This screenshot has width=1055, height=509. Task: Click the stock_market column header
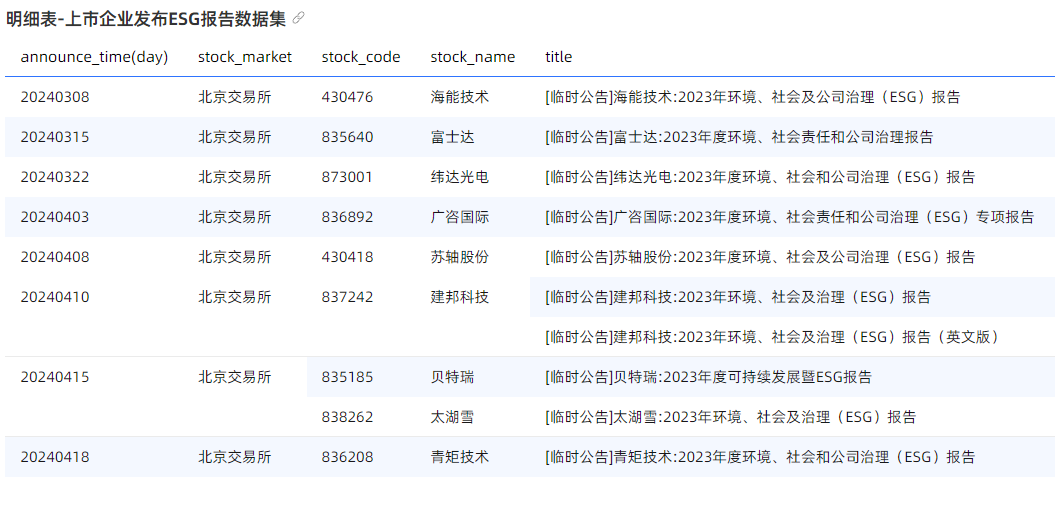(x=245, y=57)
